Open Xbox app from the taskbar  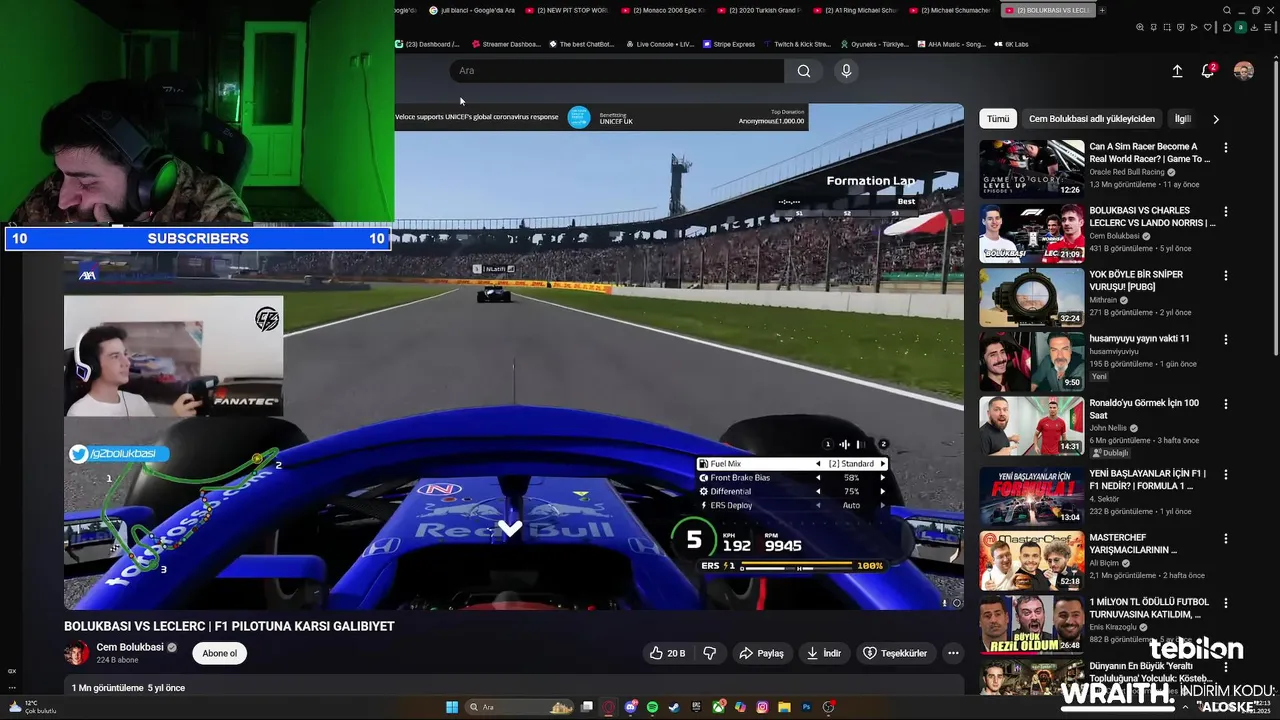tap(718, 707)
